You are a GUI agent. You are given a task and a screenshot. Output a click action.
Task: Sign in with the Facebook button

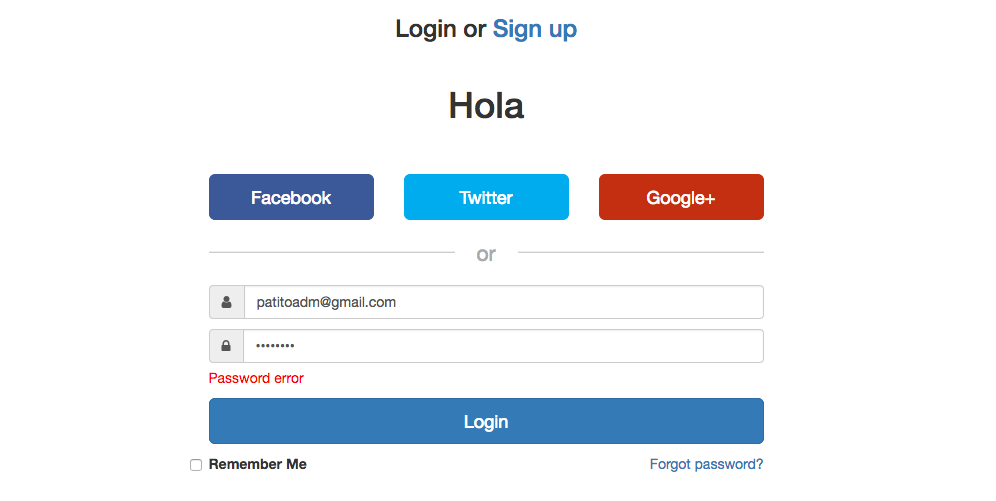291,197
